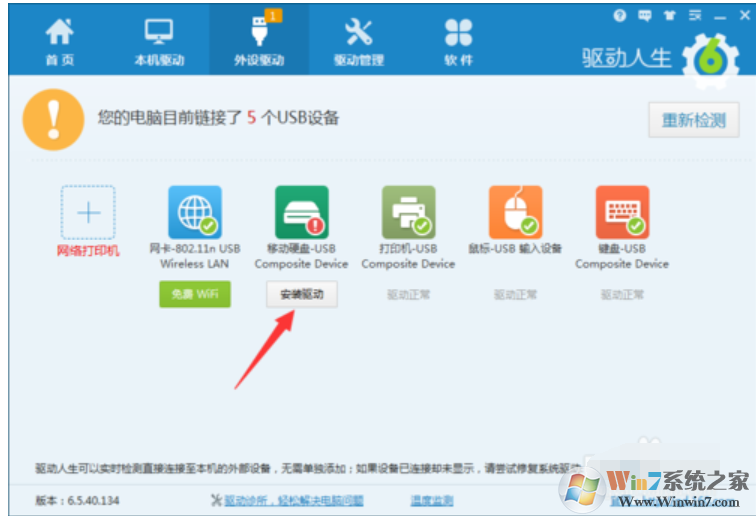Click the version 6.5.40.134 text
756x516 pixels.
click(77, 501)
